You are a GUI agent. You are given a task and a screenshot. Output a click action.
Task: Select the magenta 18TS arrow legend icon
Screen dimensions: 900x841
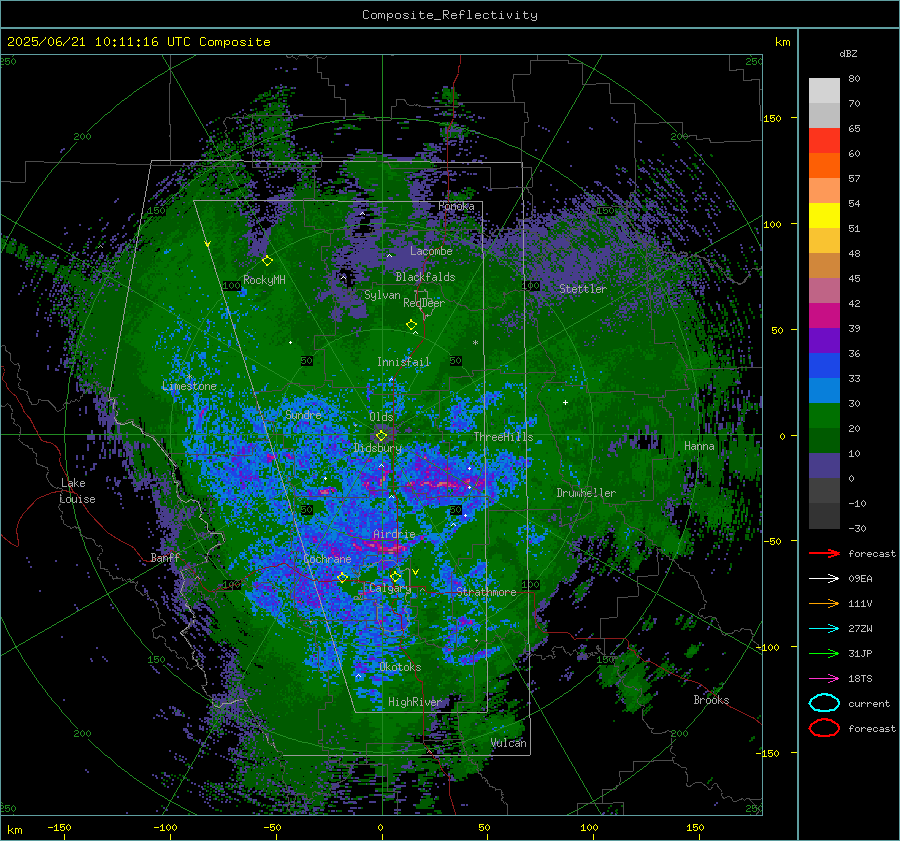pos(824,679)
